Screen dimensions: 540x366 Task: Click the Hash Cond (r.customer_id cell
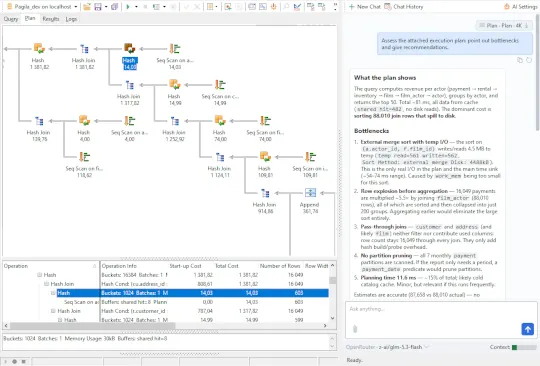[x=134, y=311]
